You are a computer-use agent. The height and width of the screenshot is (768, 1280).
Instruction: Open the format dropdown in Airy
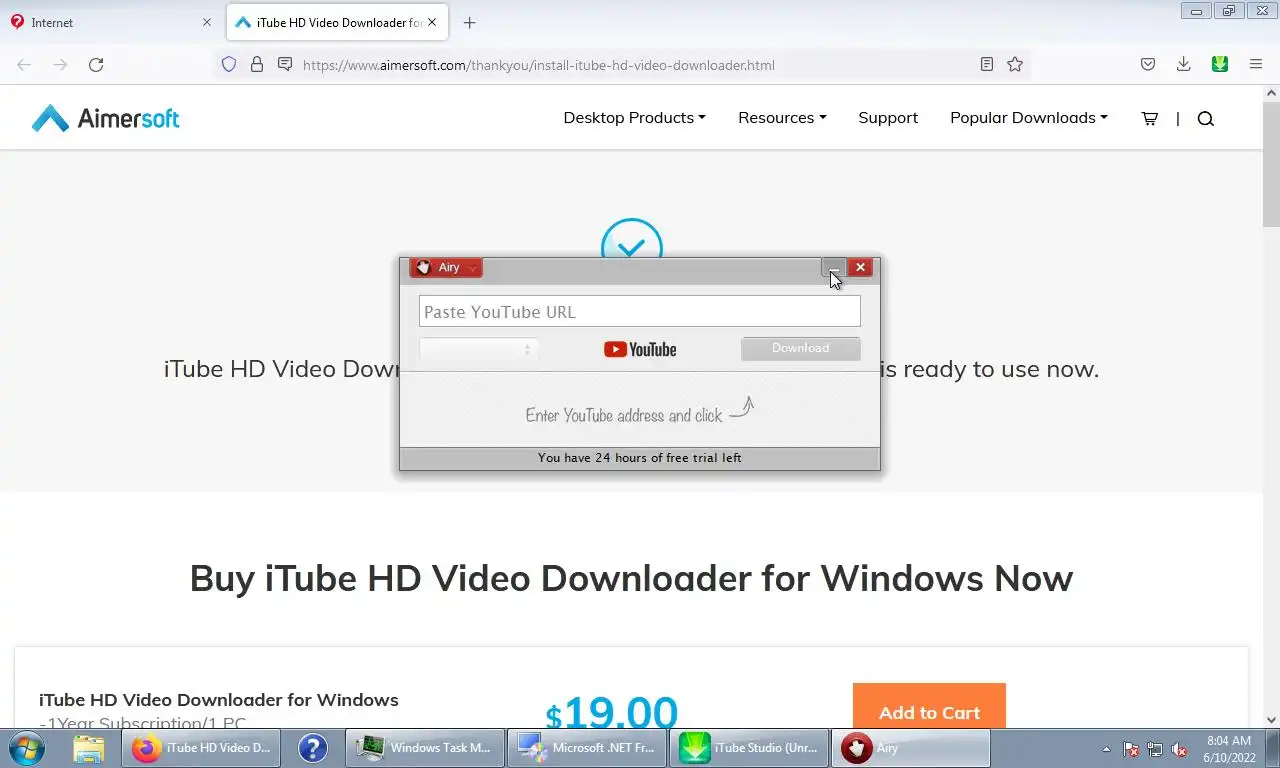[x=478, y=349]
